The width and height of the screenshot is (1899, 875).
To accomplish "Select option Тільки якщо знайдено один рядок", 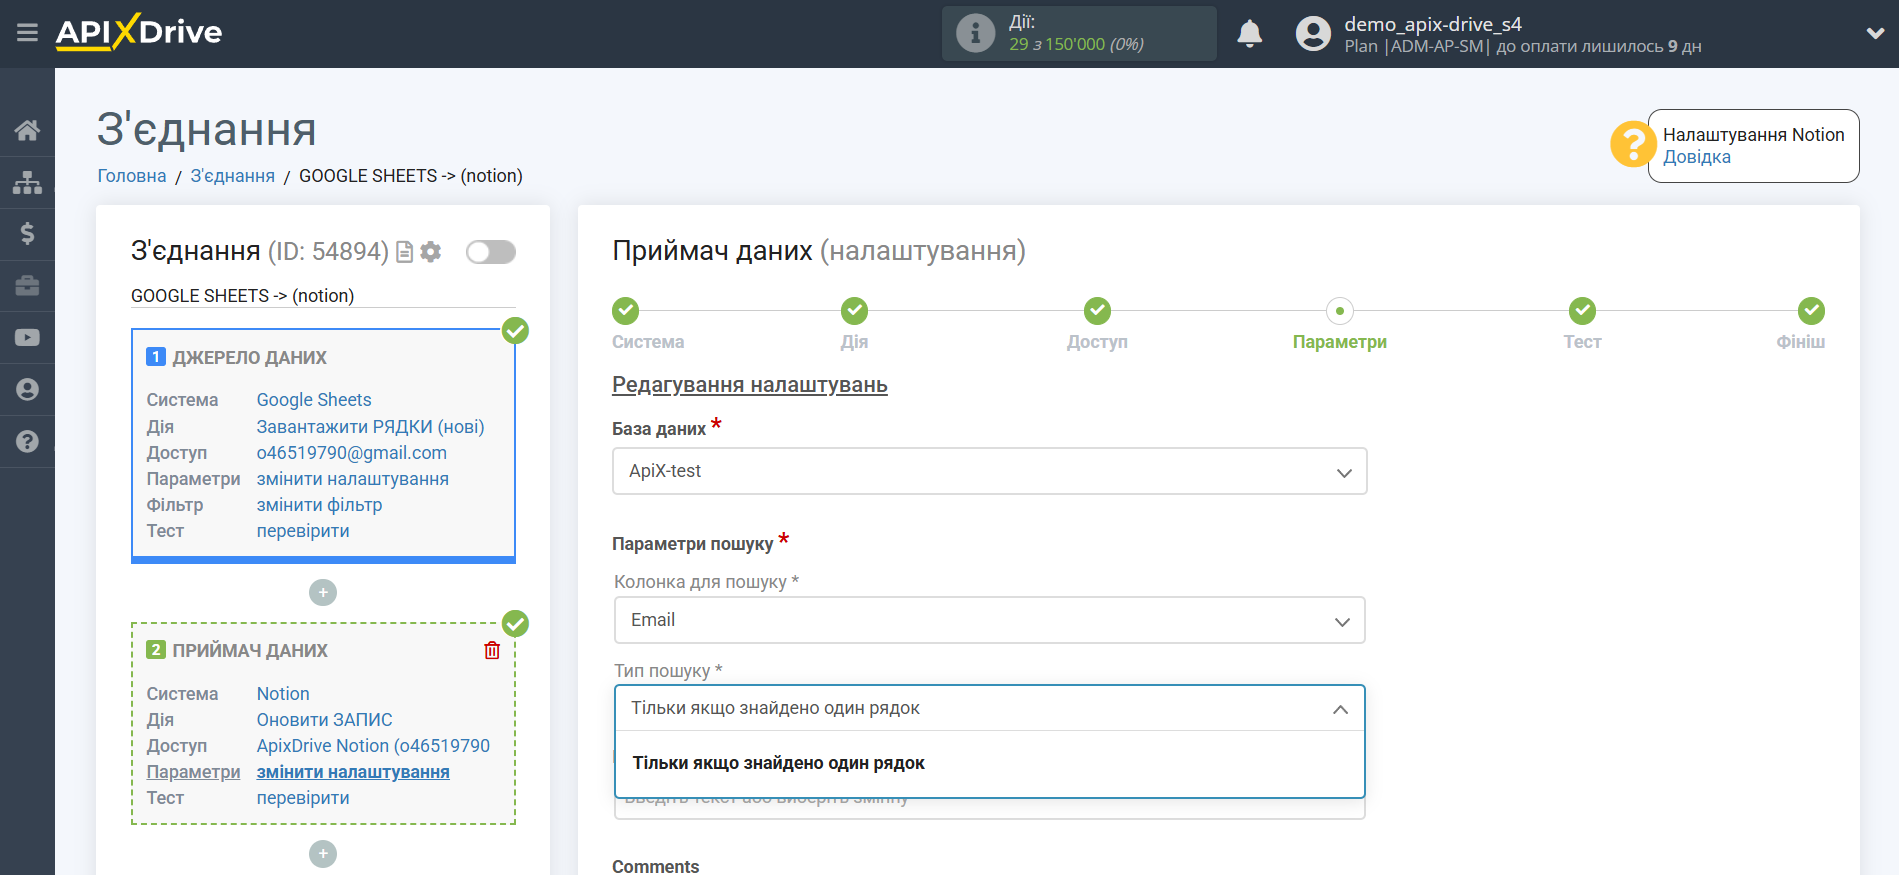I will point(989,763).
